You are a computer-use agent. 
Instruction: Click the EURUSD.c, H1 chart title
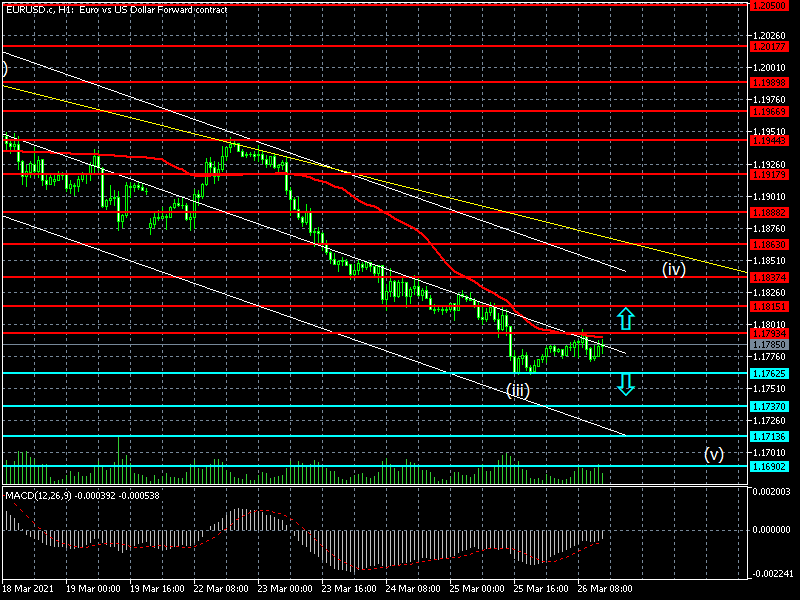pos(116,10)
